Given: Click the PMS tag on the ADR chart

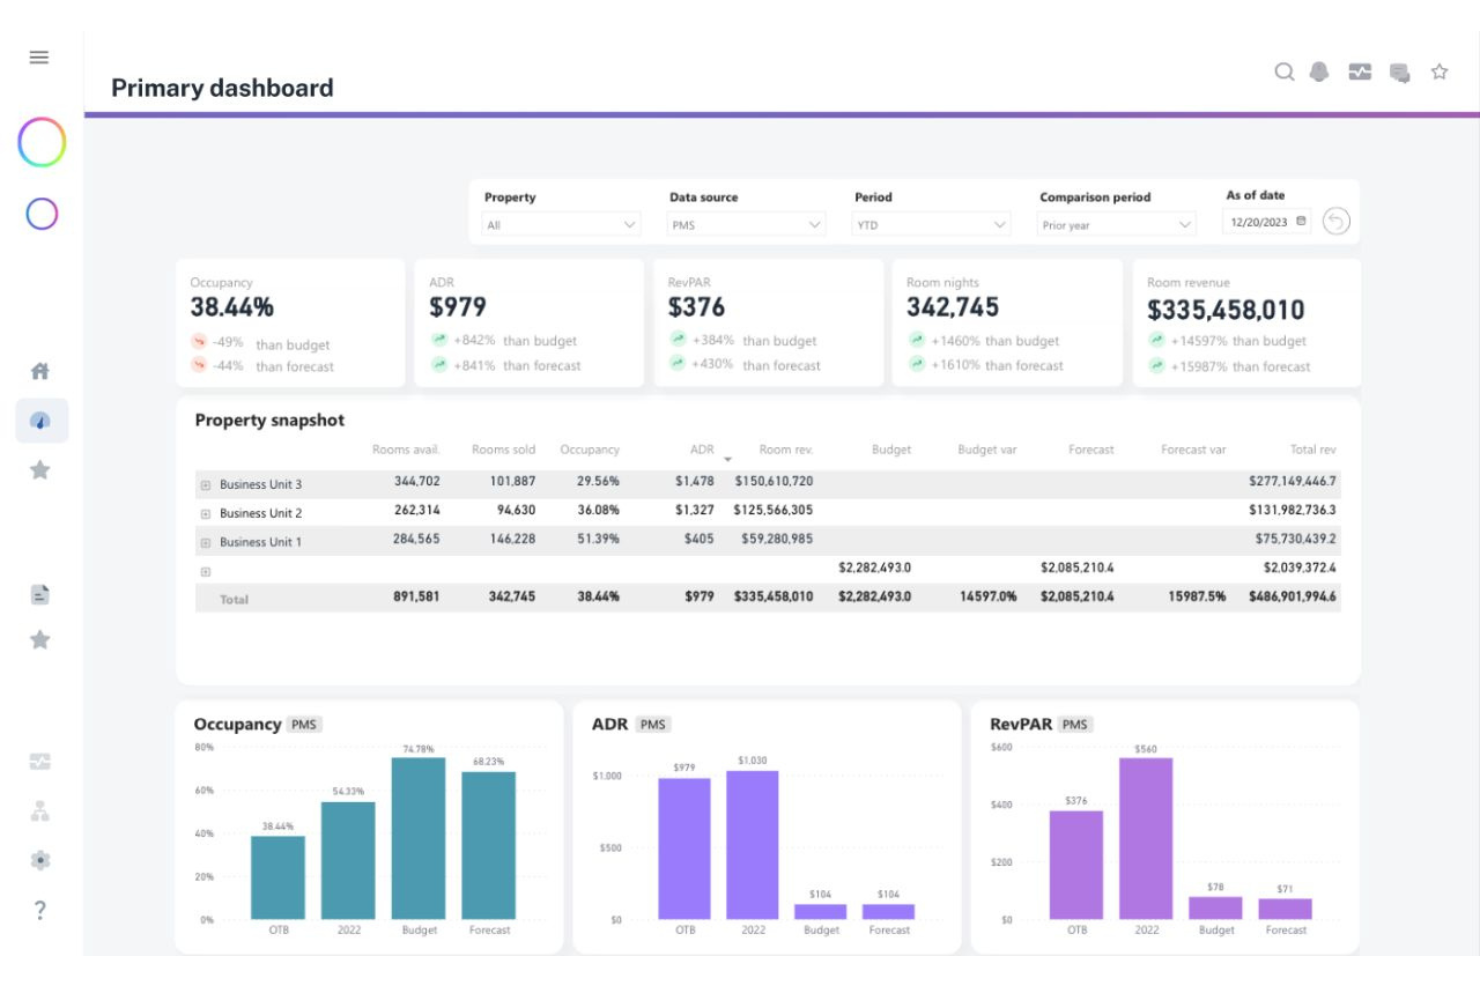Looking at the screenshot, I should 652,724.
